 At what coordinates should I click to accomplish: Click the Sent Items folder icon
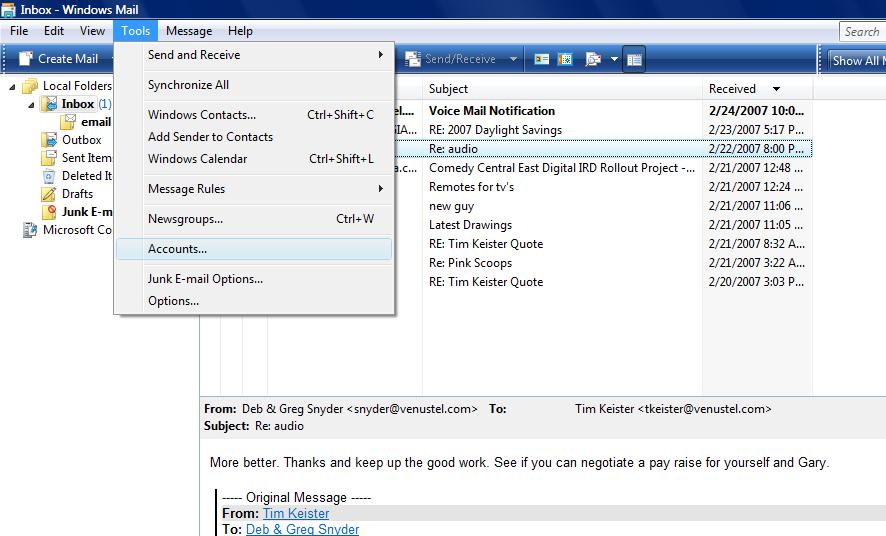(x=50, y=158)
